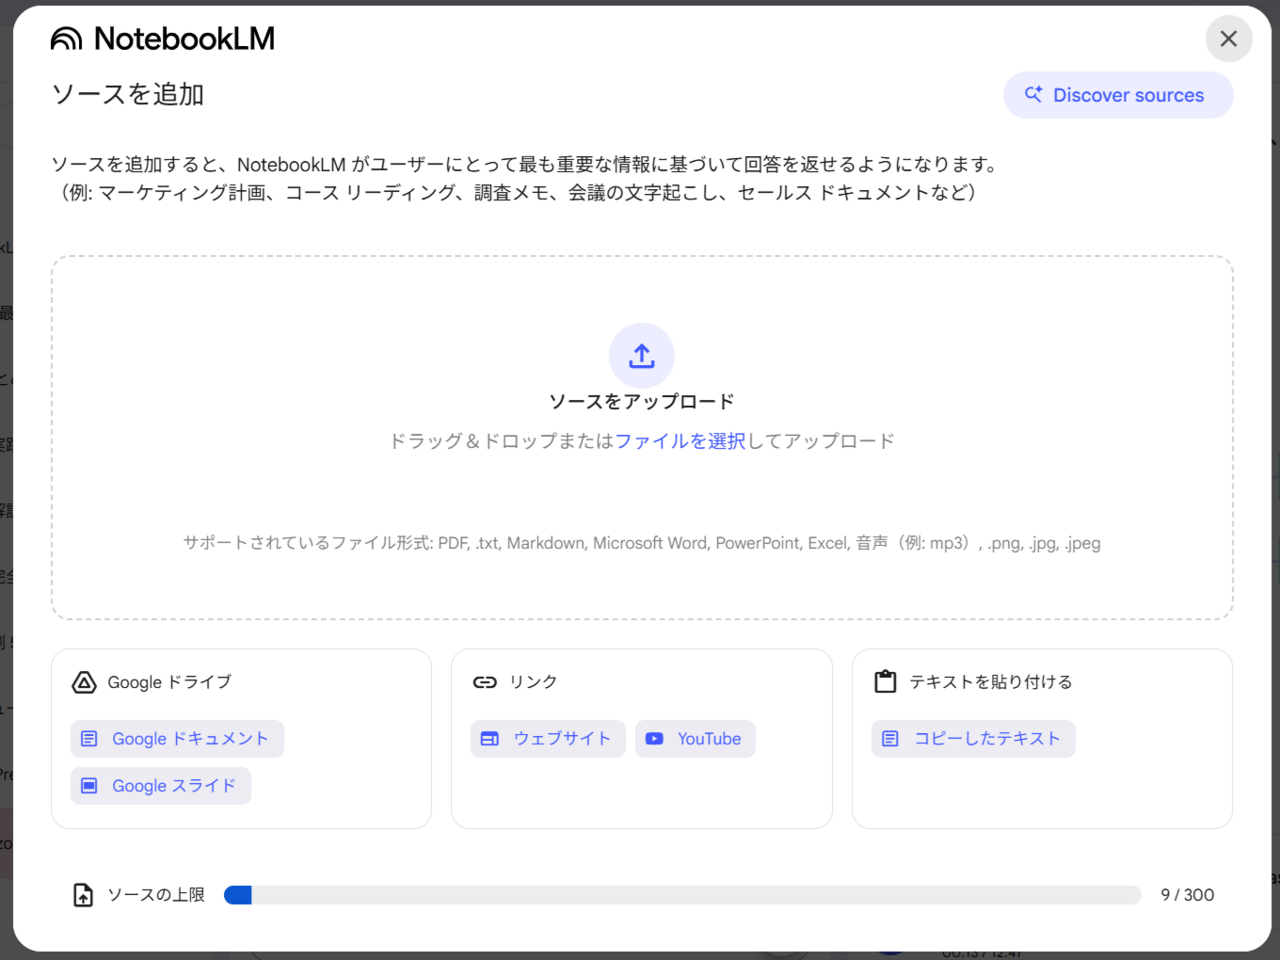
Task: Click the ファイルを選択 link
Action: click(680, 441)
